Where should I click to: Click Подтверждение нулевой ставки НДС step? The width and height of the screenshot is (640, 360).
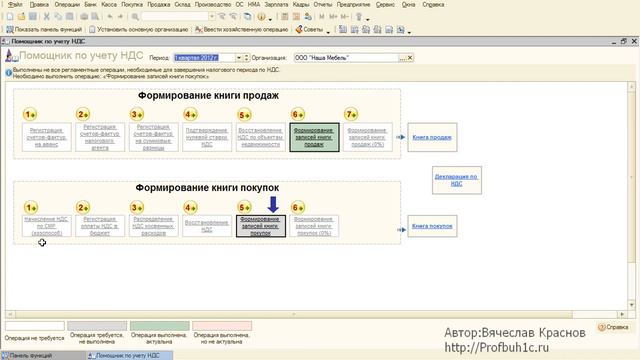(207, 137)
